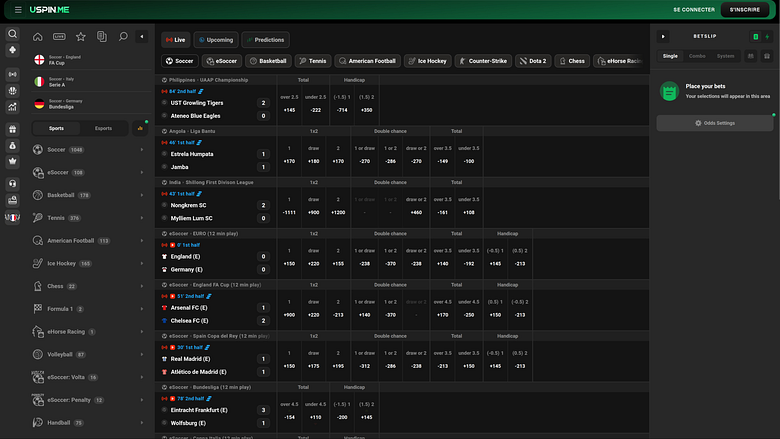Expand Ice Hockey category in sidebar
This screenshot has height=439, width=780.
tap(90, 263)
